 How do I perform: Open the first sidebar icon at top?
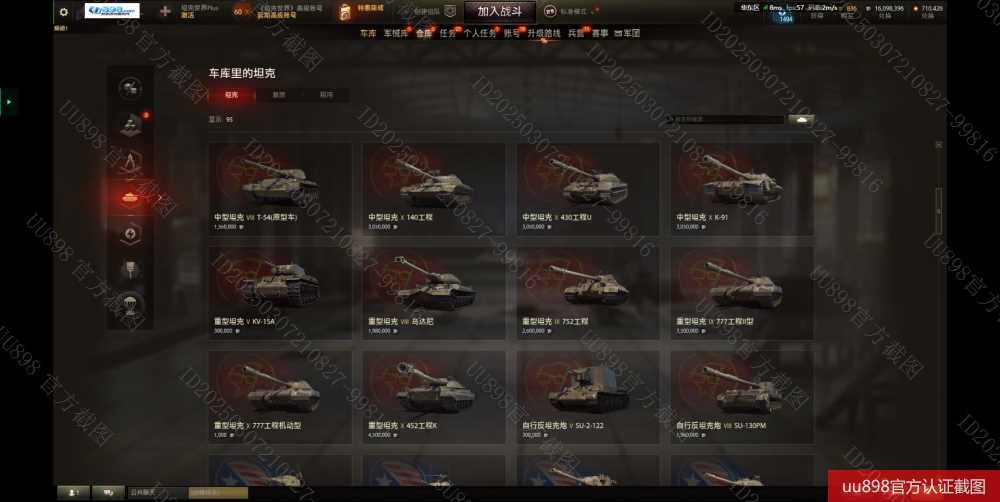(x=130, y=87)
